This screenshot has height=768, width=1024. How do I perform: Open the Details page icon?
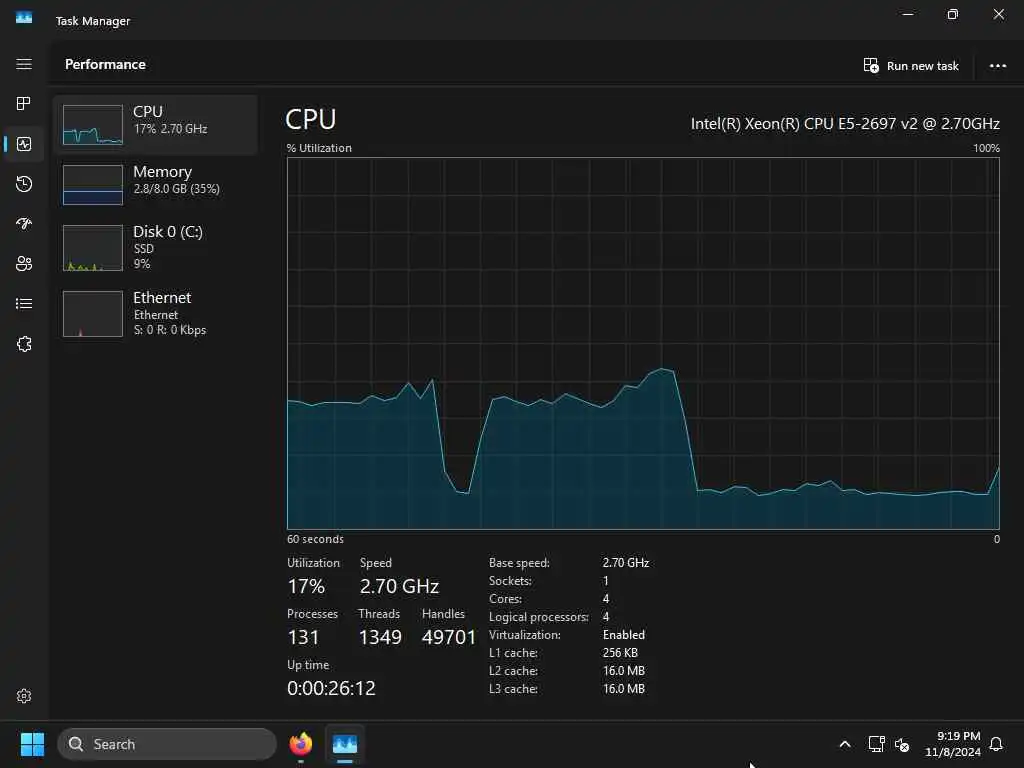coord(24,304)
